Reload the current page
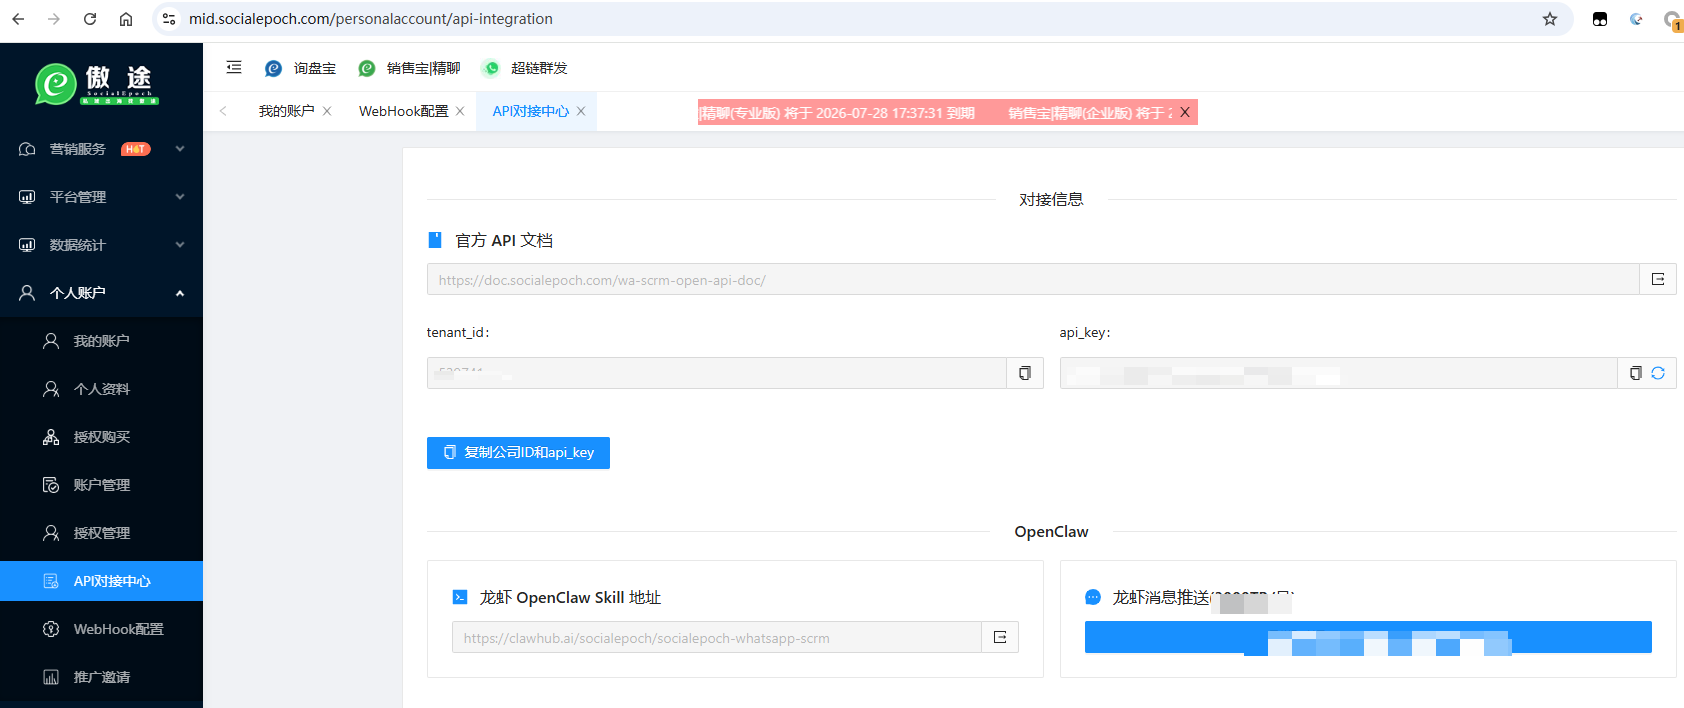1684x708 pixels. 90,19
